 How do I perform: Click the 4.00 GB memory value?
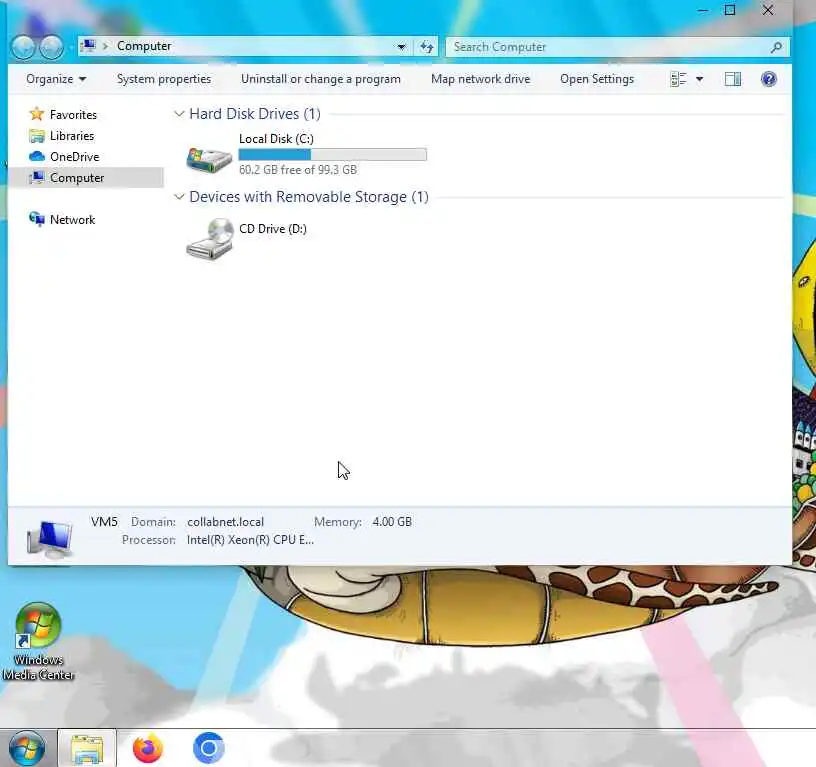[x=392, y=522]
